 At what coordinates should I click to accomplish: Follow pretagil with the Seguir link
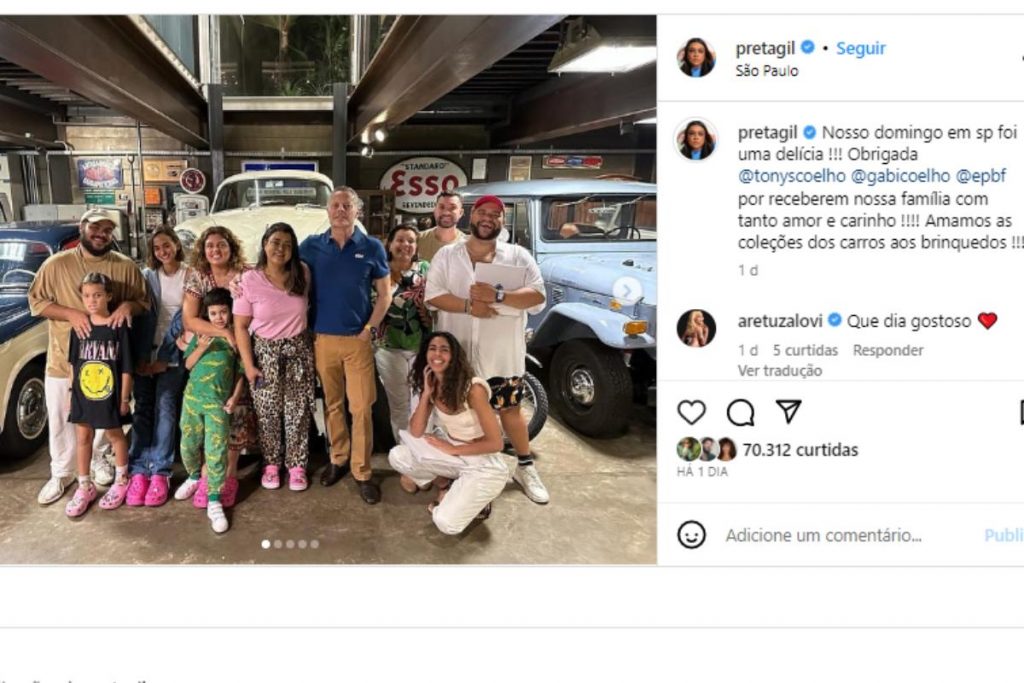pos(861,48)
